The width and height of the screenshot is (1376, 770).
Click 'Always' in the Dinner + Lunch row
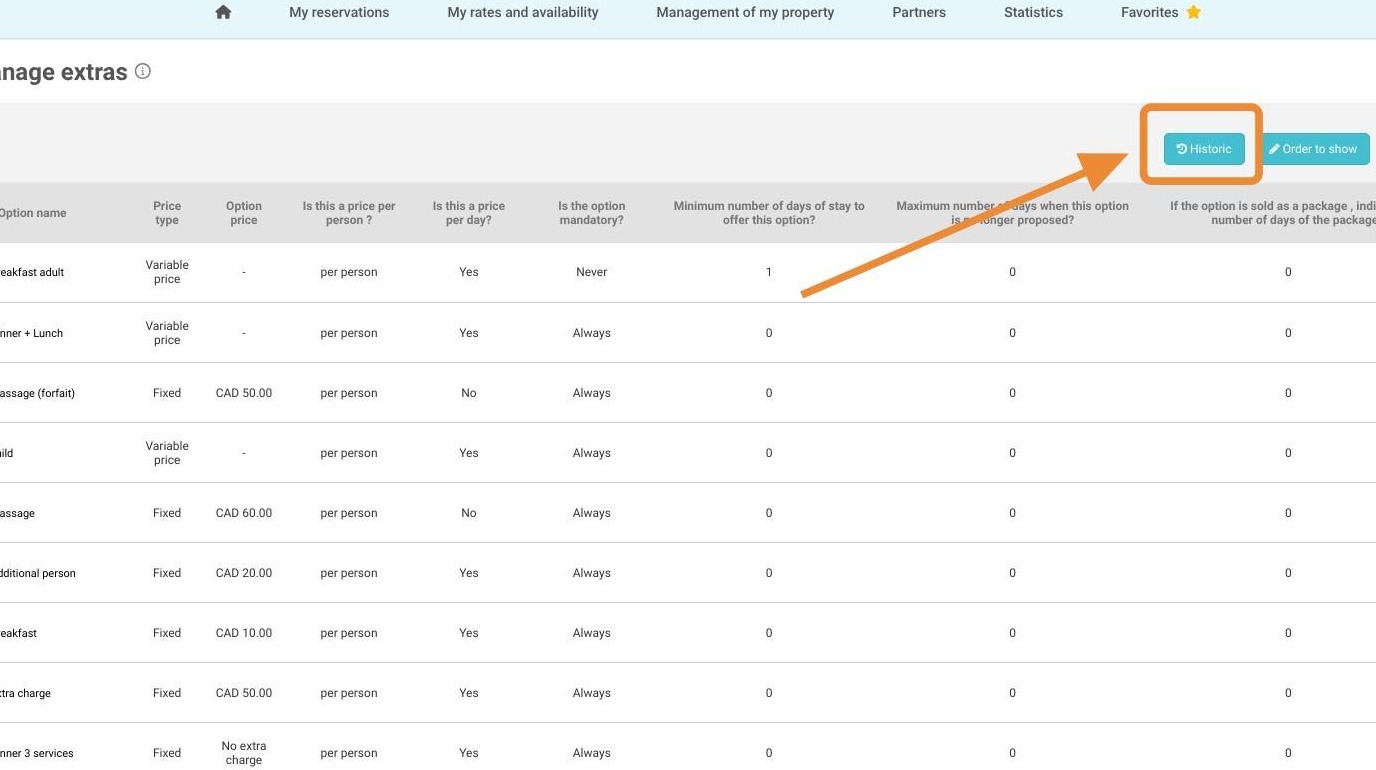click(592, 333)
